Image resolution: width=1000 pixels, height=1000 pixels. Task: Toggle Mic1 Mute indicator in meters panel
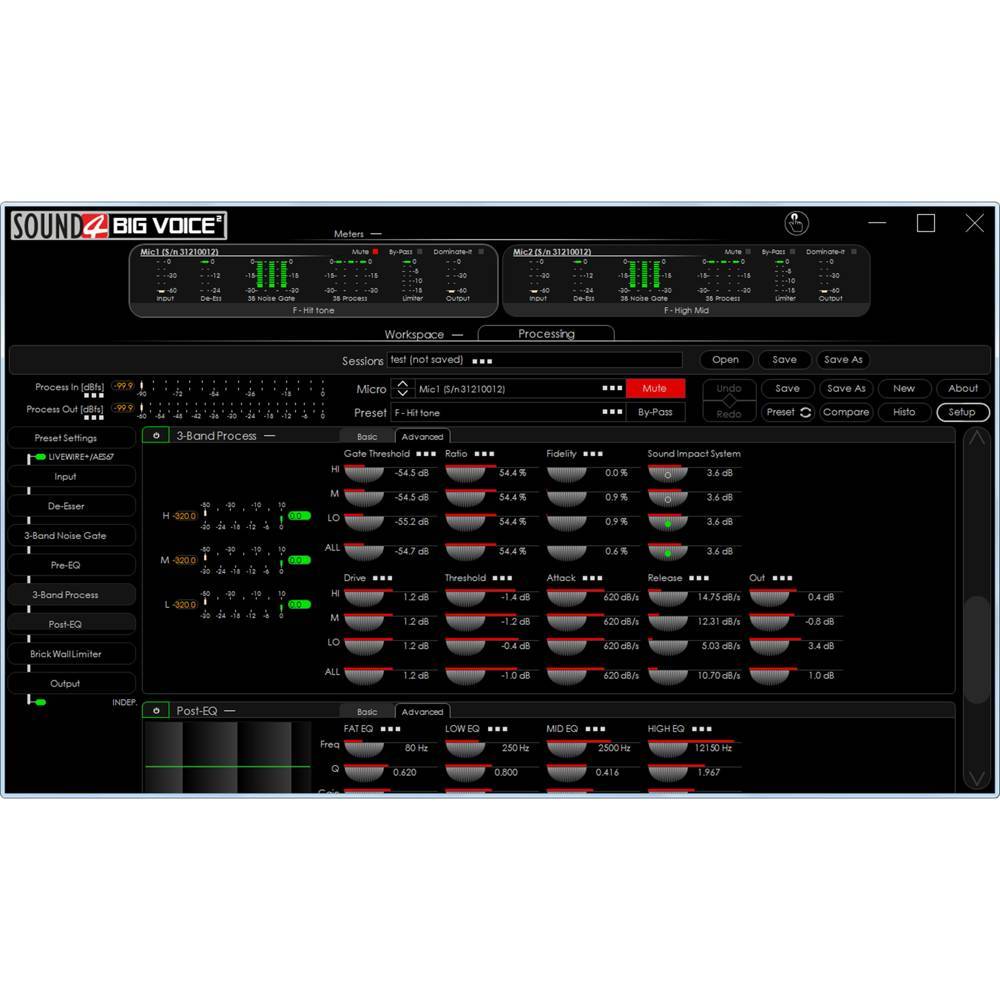pyautogui.click(x=376, y=252)
